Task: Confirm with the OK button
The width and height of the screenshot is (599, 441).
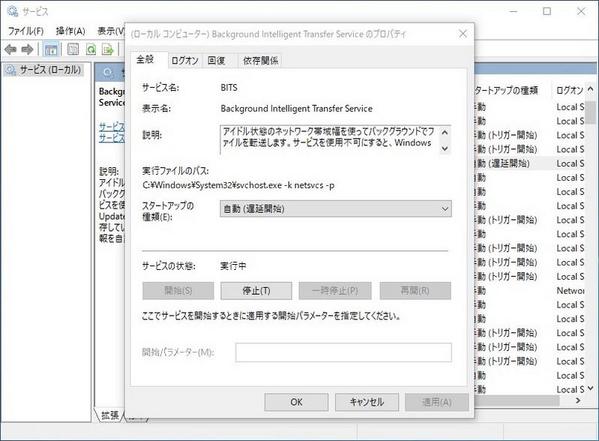Action: tap(296, 402)
